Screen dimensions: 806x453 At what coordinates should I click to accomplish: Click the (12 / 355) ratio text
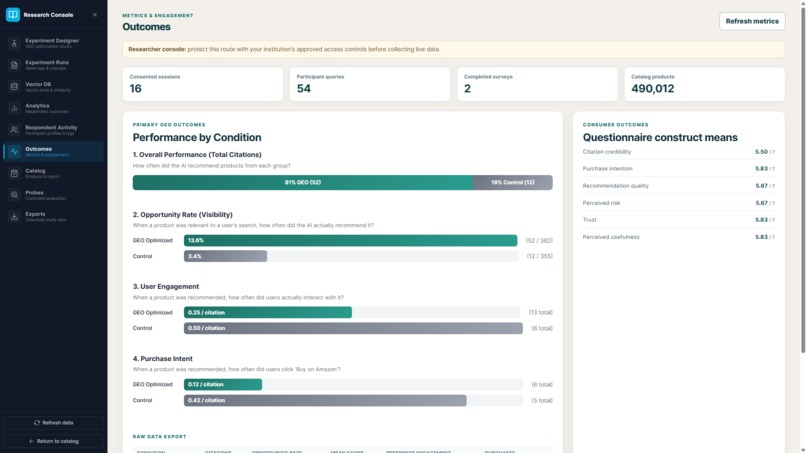539,256
